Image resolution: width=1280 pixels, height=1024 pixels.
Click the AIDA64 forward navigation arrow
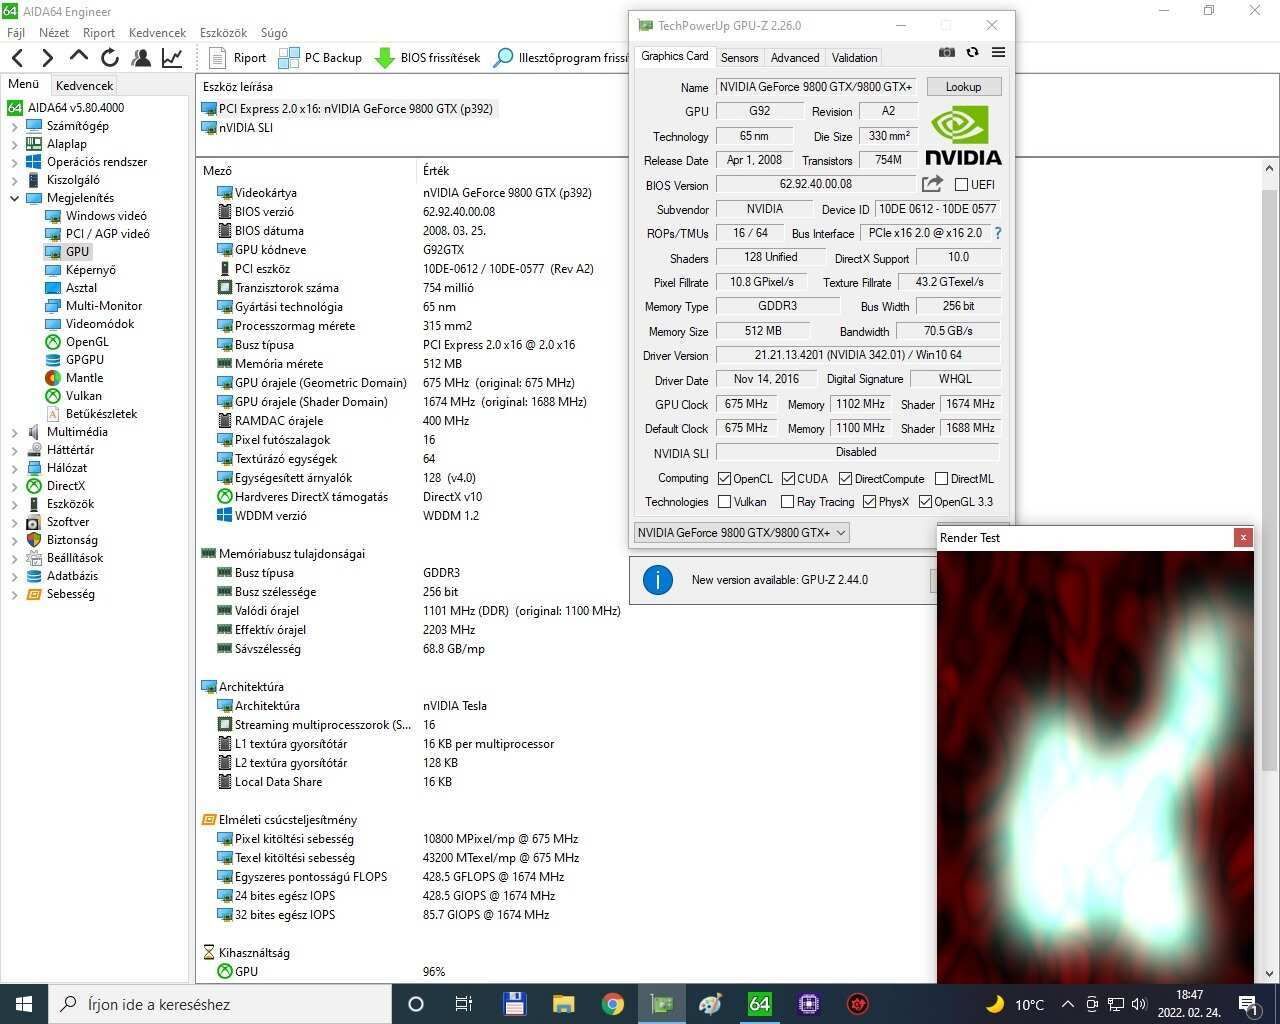pyautogui.click(x=47, y=58)
